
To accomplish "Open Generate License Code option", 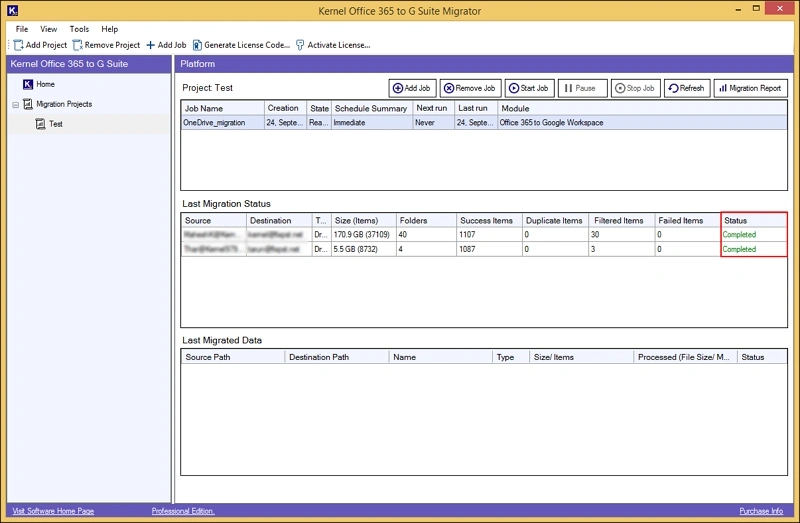I will tap(241, 45).
